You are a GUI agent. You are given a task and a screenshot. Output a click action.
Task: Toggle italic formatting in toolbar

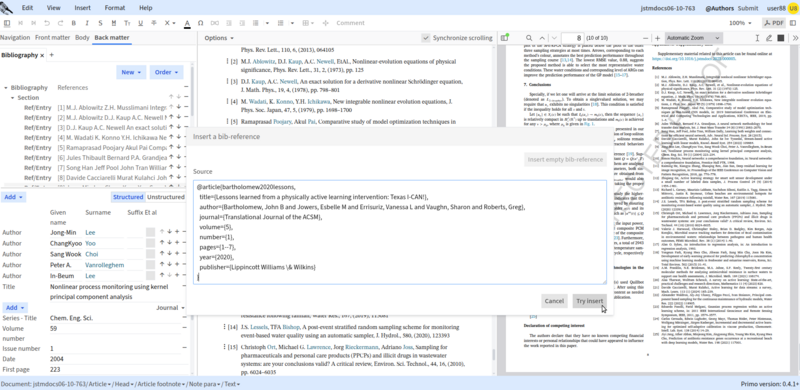coord(87,23)
